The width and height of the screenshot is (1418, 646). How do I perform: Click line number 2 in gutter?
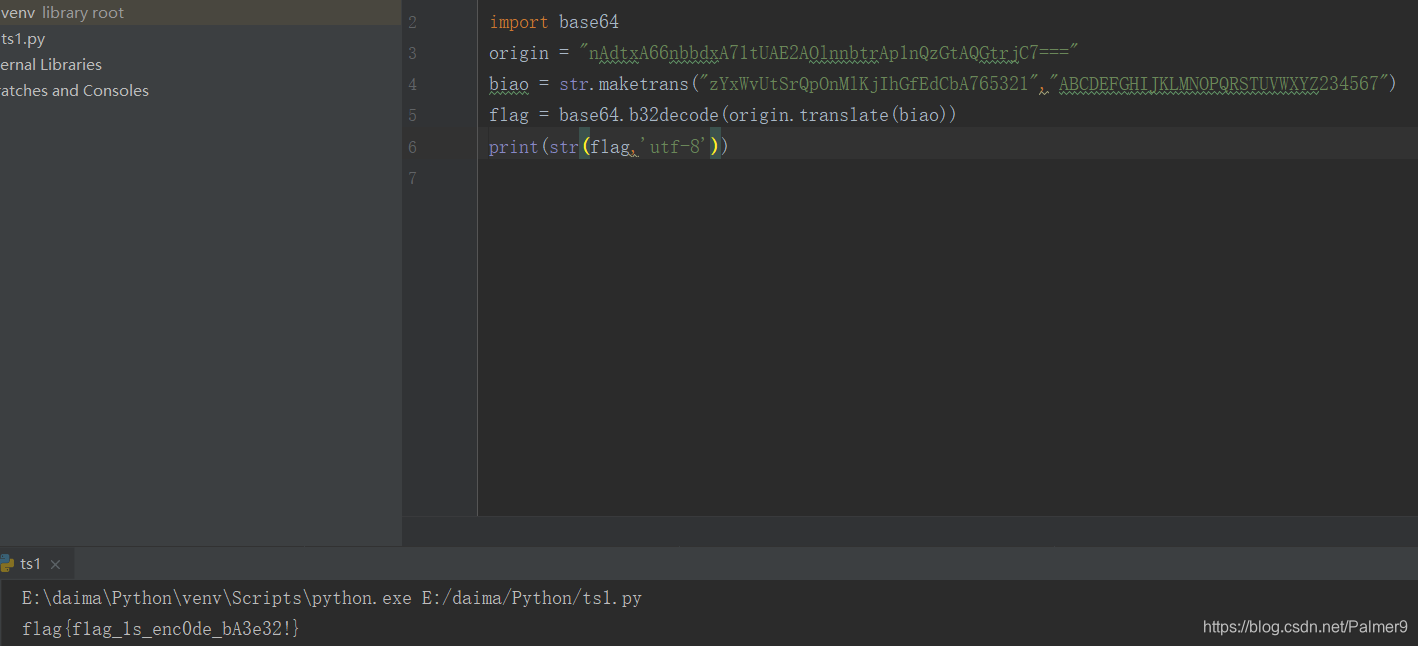(x=413, y=22)
